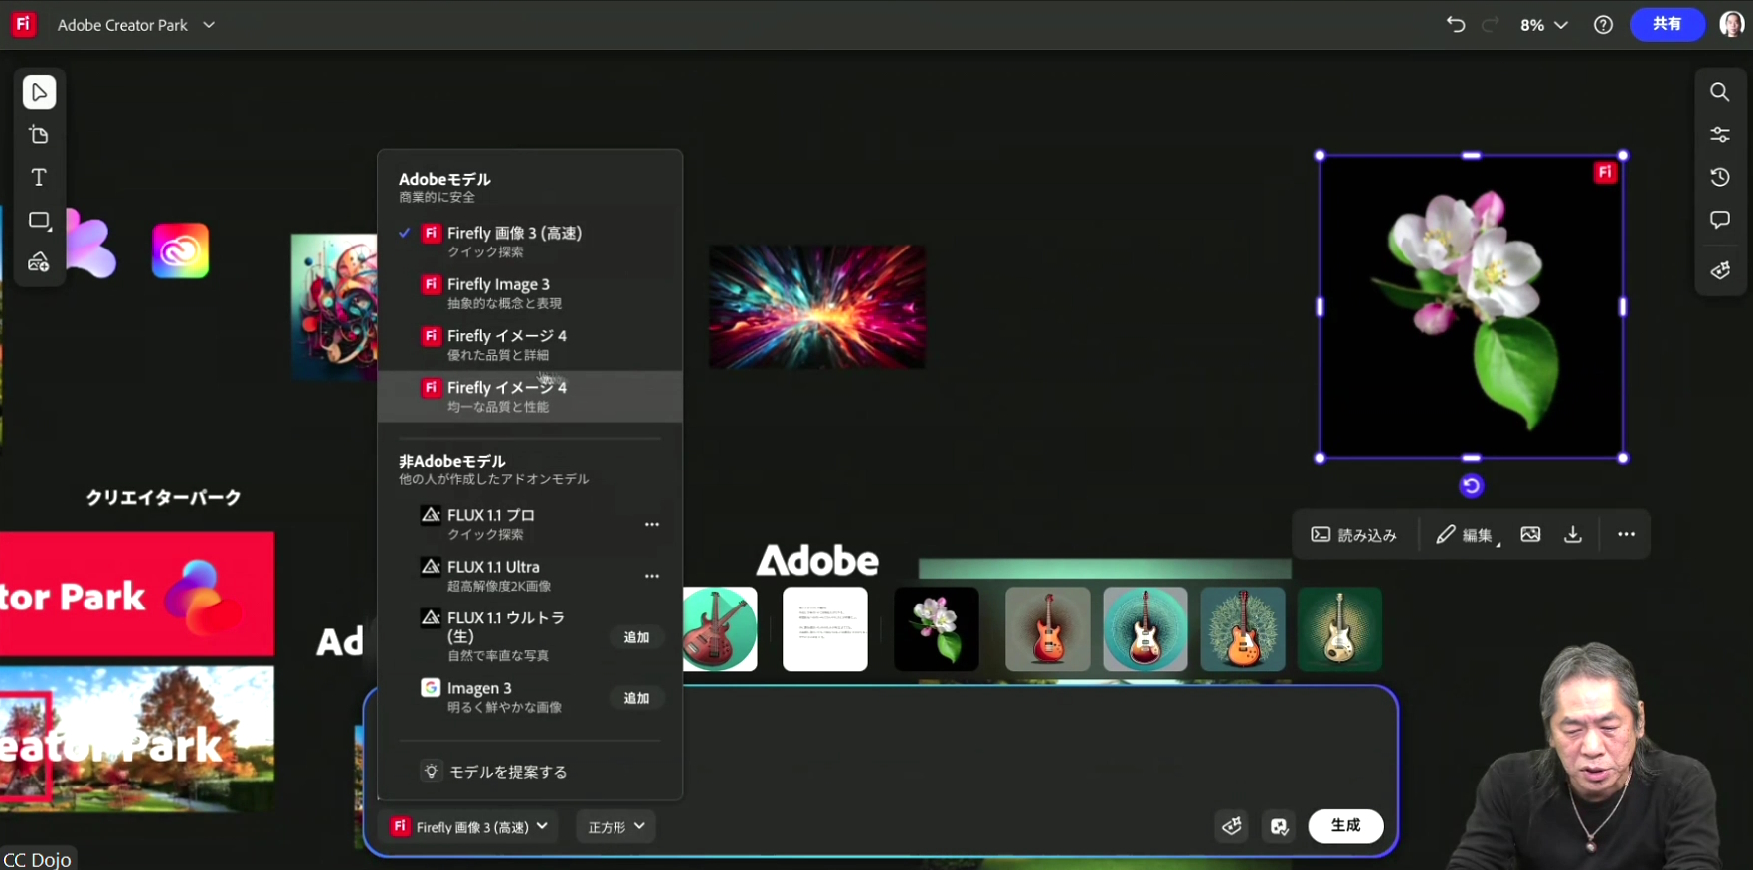The image size is (1753, 870).
Task: Show the version history clock icon
Action: (x=1720, y=177)
